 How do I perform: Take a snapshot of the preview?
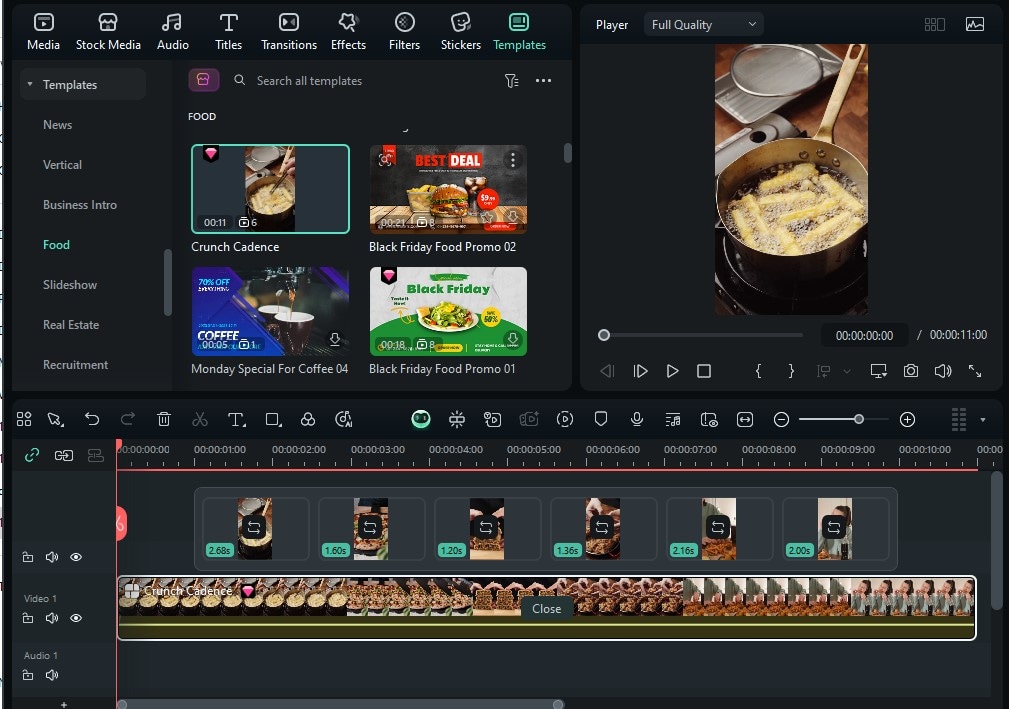coord(911,371)
